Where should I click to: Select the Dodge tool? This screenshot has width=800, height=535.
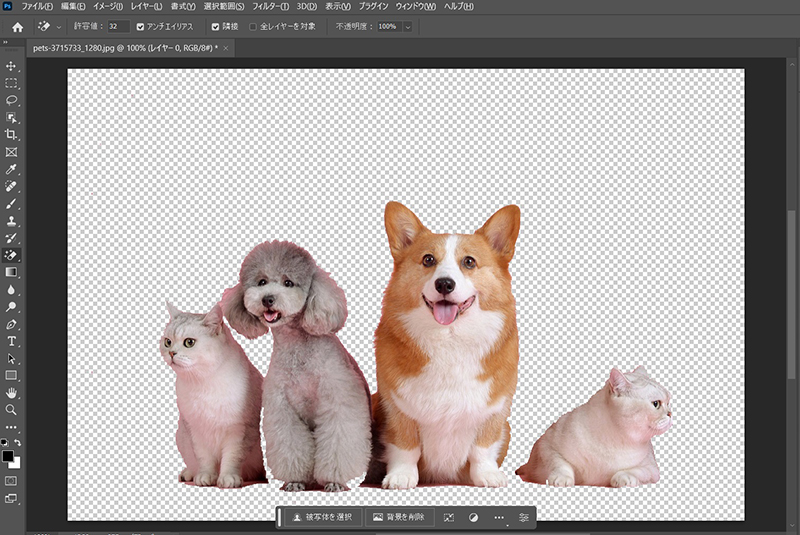click(x=11, y=307)
